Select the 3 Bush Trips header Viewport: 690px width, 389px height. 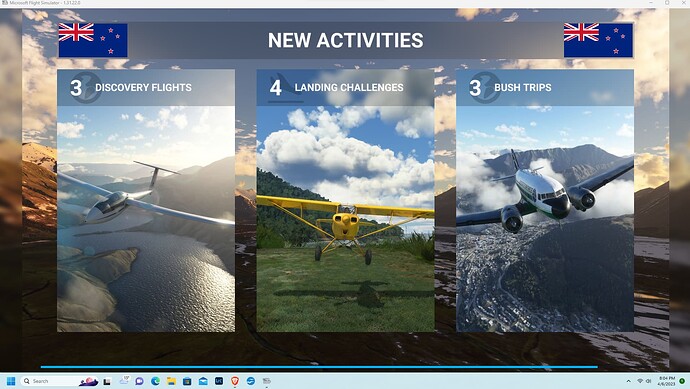tap(545, 88)
